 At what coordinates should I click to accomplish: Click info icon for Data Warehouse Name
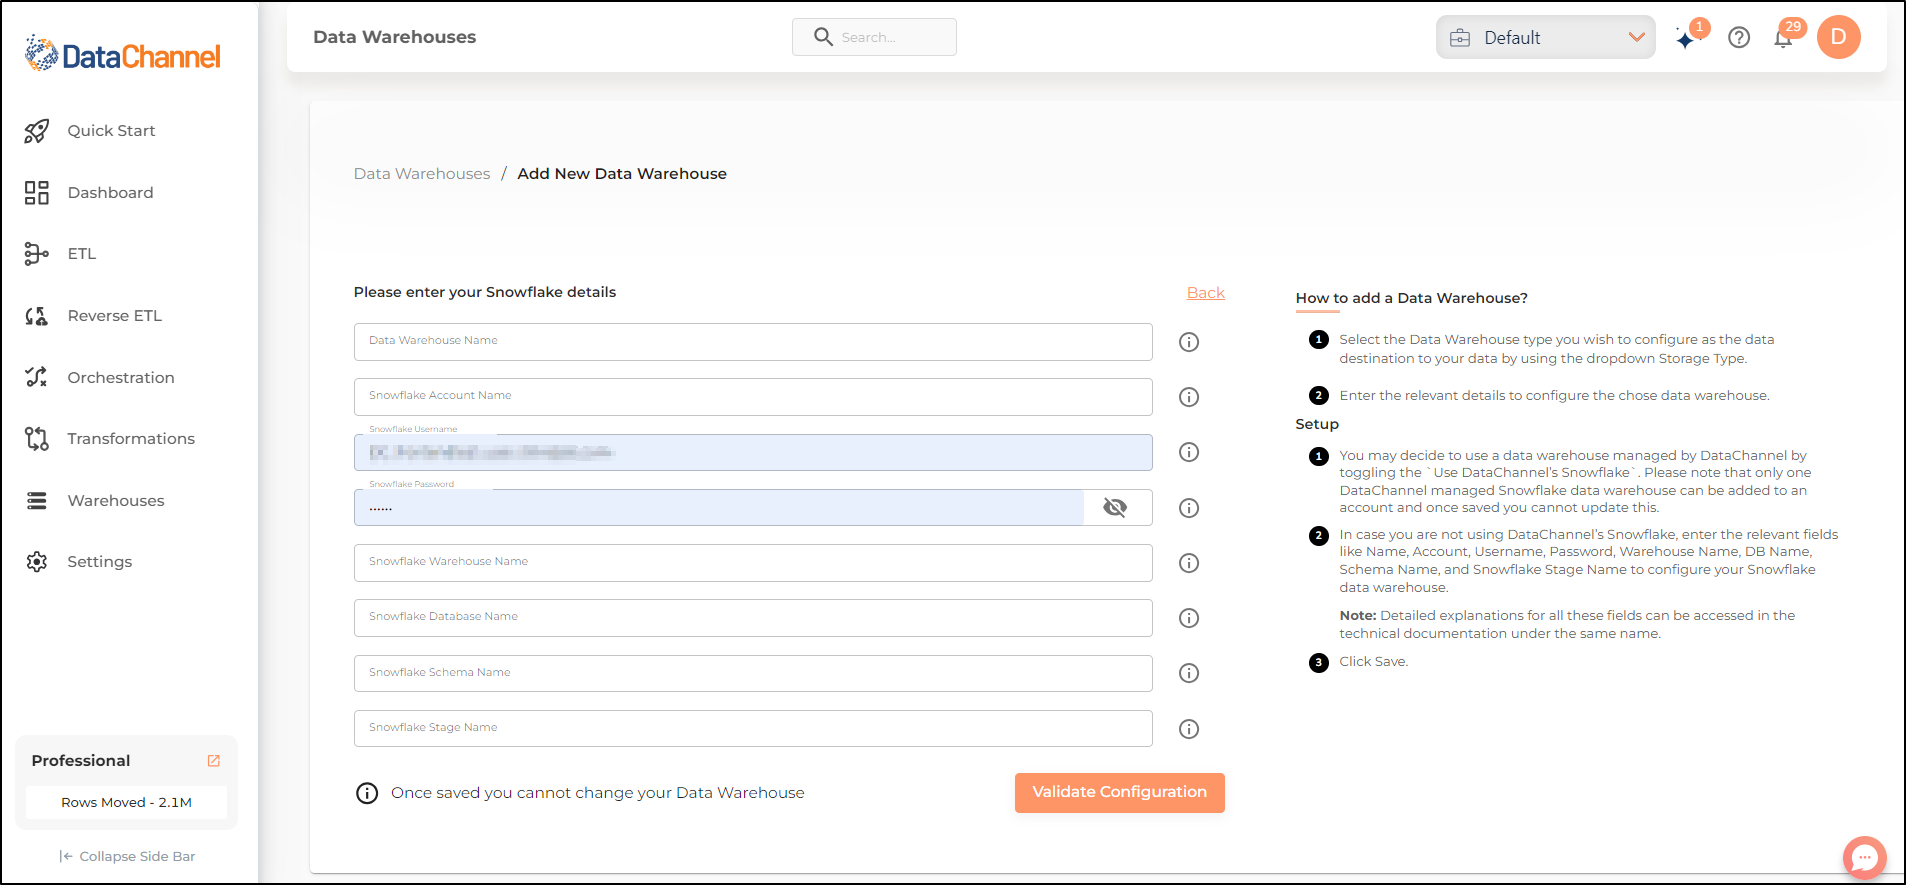(1189, 342)
